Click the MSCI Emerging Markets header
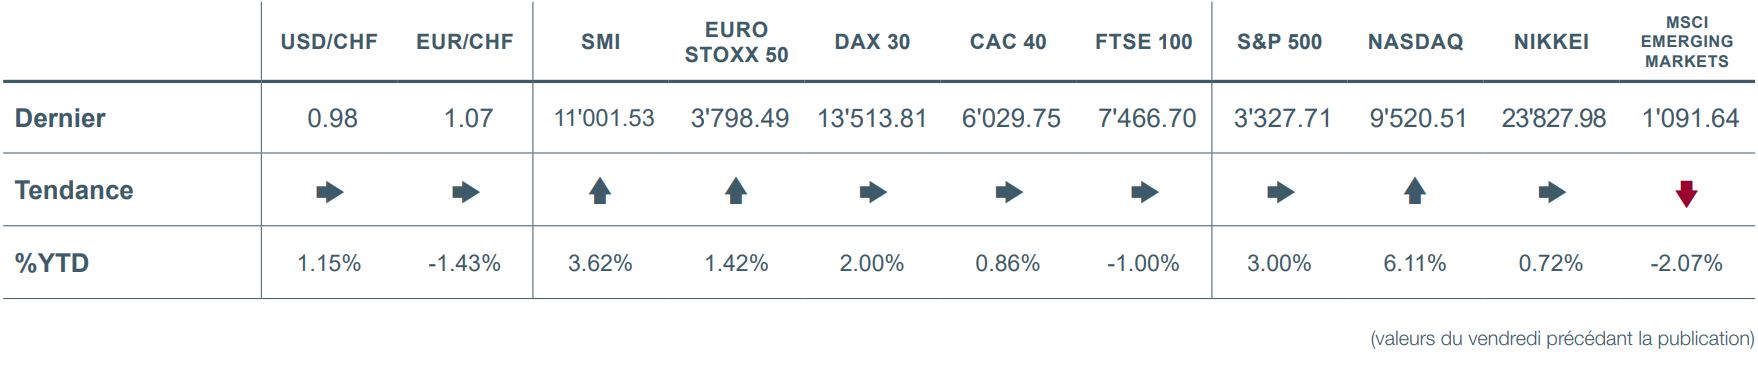Viewport: 1758px width, 365px height. (1687, 42)
